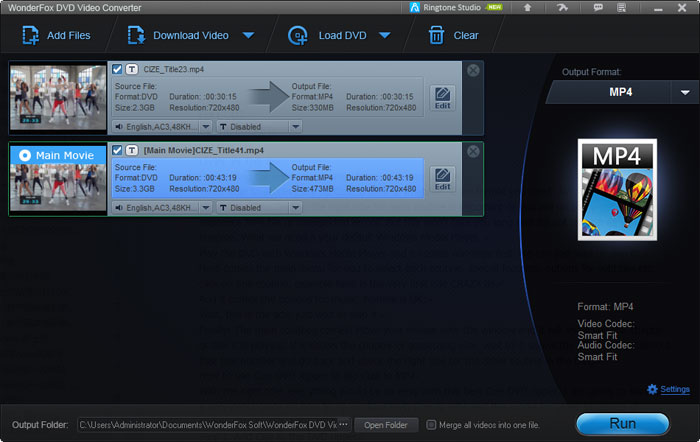Screen dimensions: 700x442
Task: Click the CIZE_Title23.mp4 file name
Action: (174, 69)
